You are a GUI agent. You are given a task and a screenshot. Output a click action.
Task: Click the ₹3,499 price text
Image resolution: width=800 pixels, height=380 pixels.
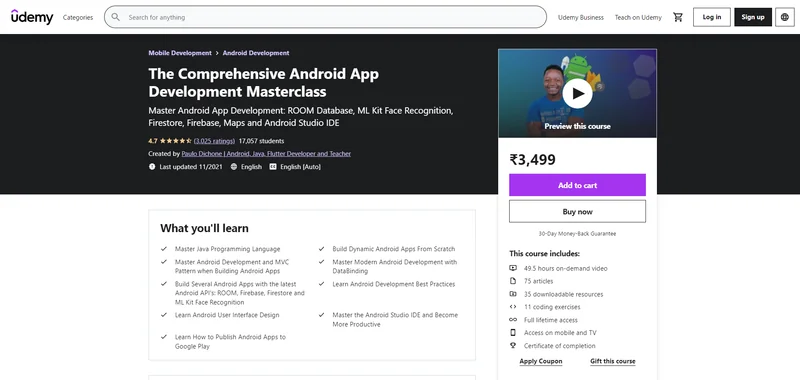point(532,160)
